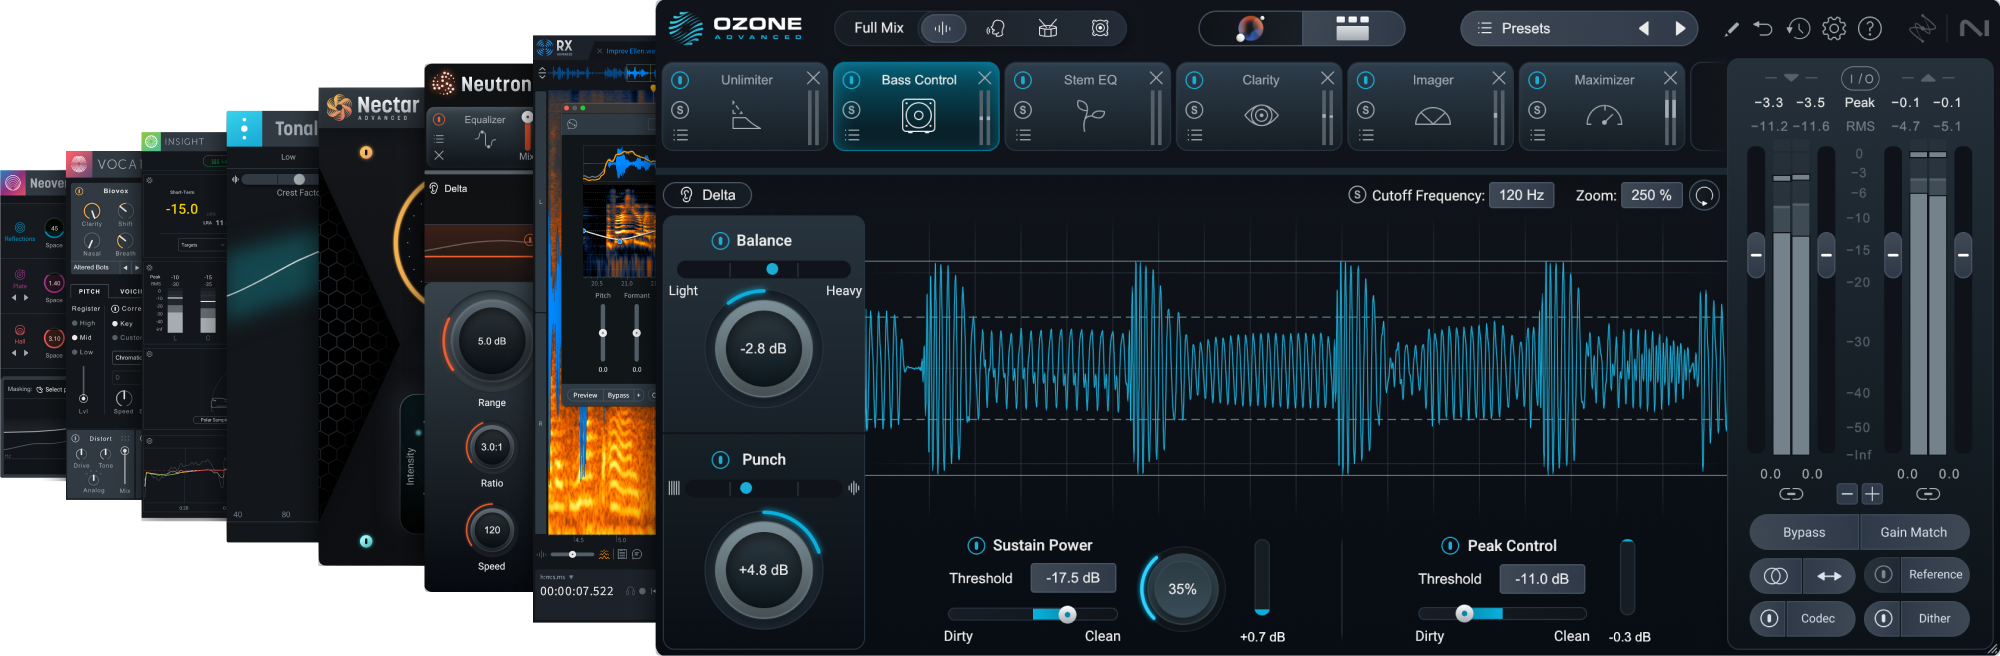Switch to the module grid view tab
Viewport: 2000px width, 656px height.
[1352, 28]
